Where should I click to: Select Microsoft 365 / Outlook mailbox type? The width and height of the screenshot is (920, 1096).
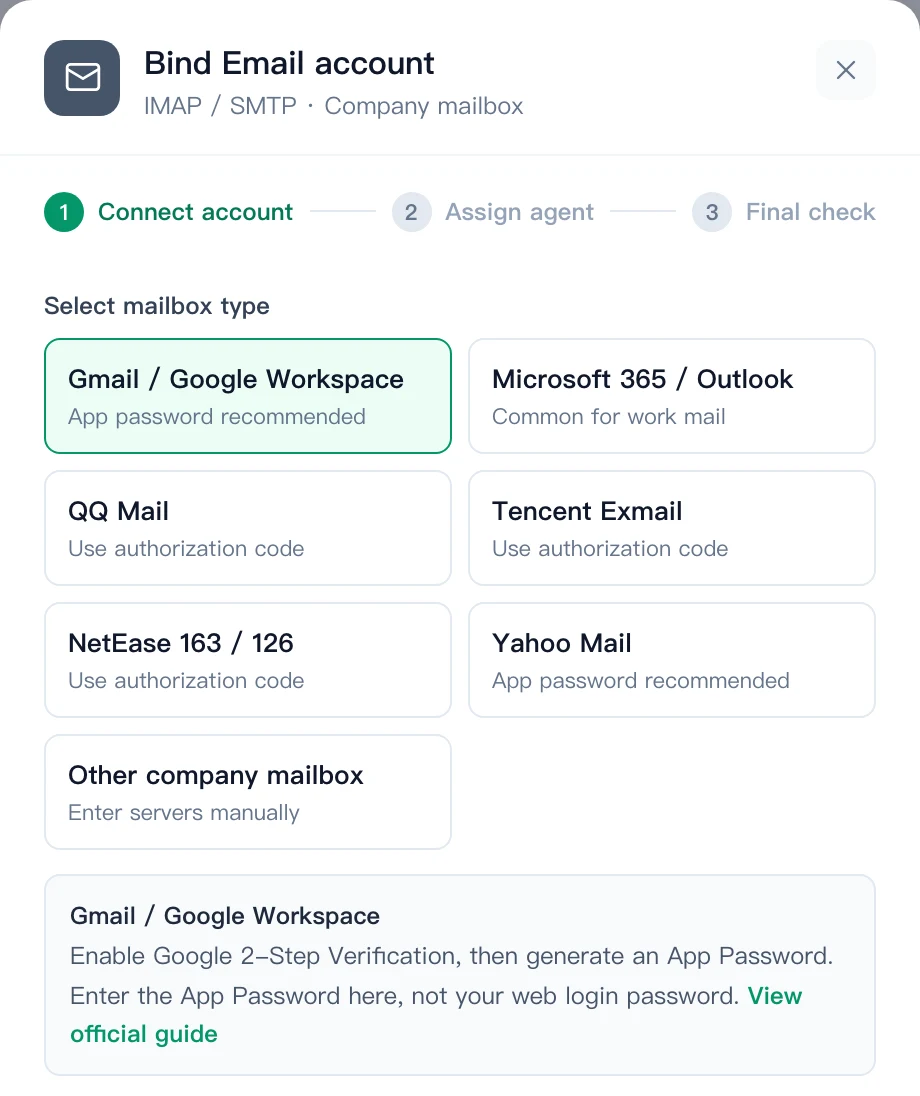(x=672, y=396)
